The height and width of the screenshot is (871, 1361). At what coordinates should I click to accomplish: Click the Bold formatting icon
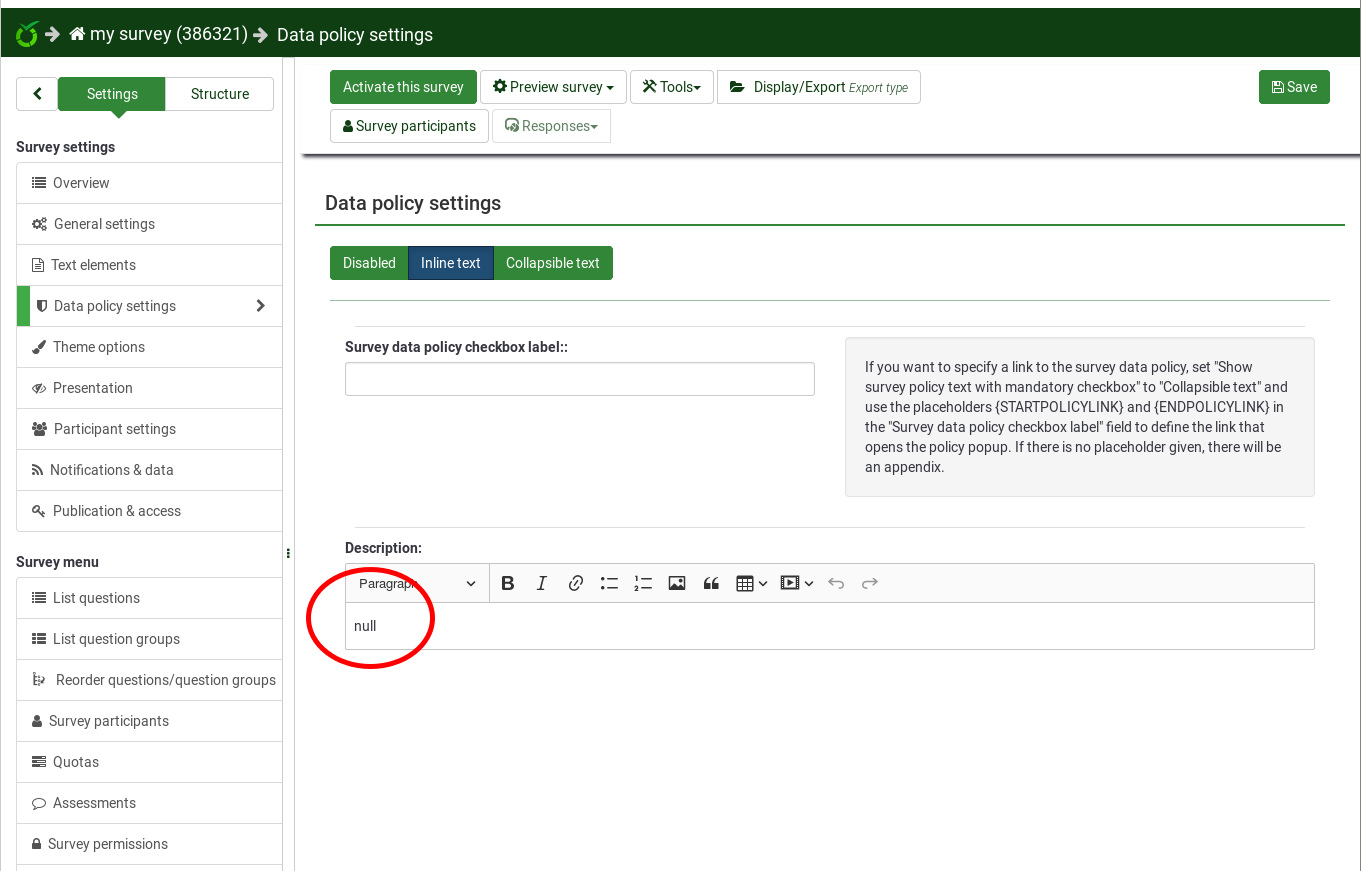coord(508,583)
